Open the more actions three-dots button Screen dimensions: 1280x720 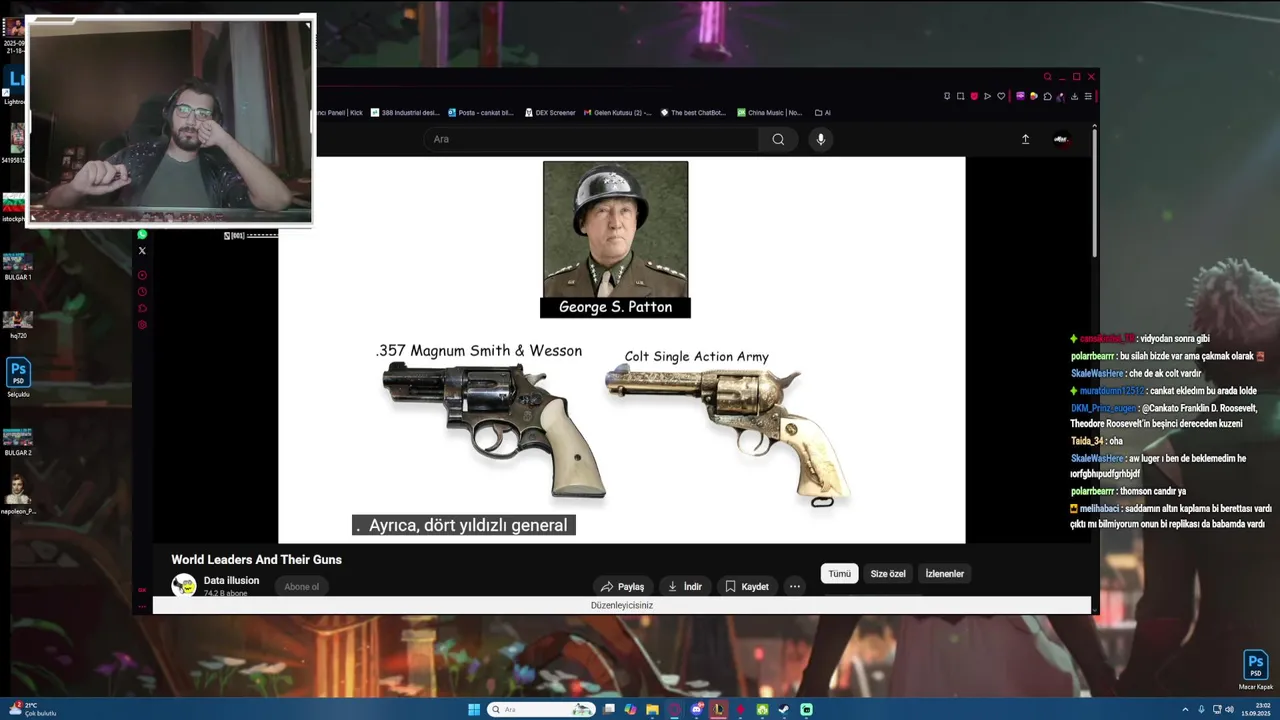click(x=795, y=586)
